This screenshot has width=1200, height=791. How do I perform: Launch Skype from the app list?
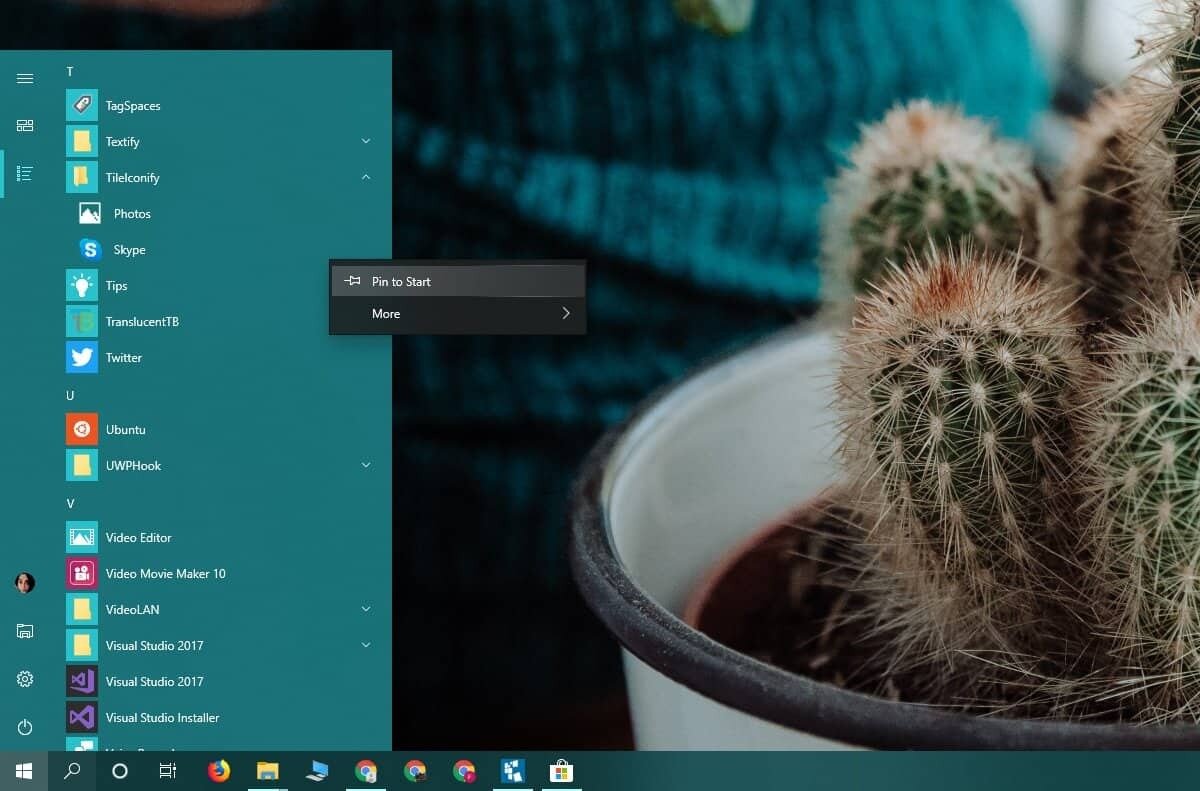pyautogui.click(x=129, y=250)
